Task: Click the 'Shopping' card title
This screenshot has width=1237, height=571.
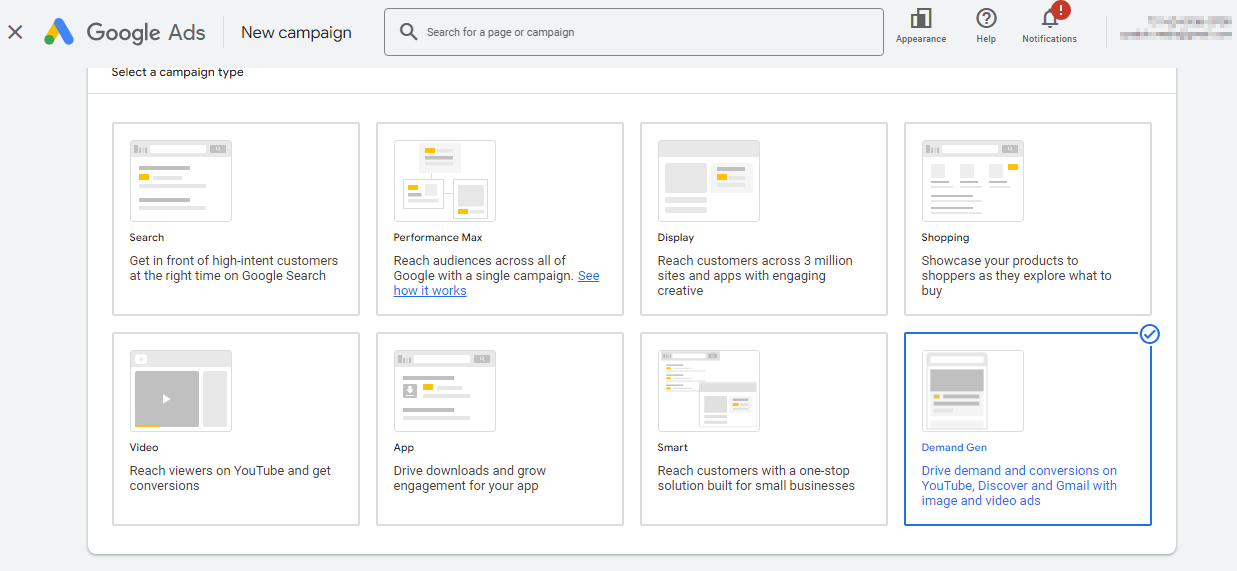Action: coord(946,238)
